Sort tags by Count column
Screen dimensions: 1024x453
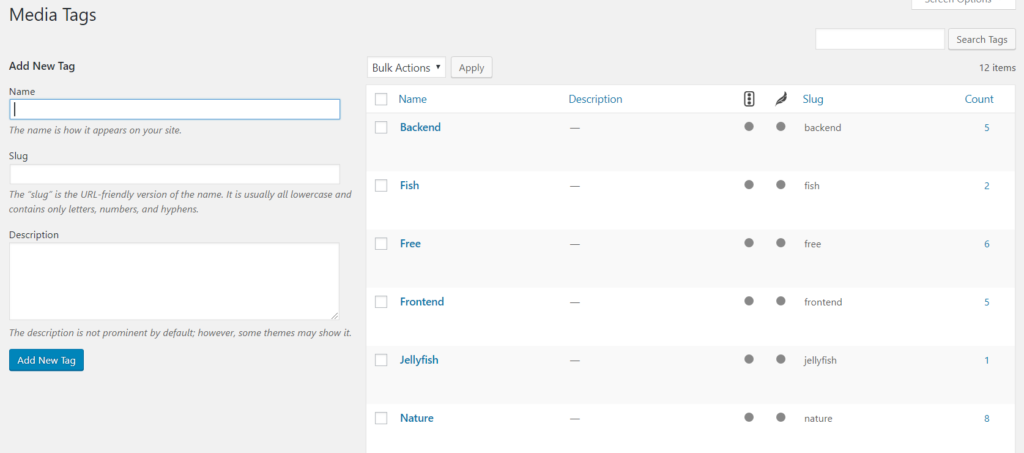click(979, 99)
